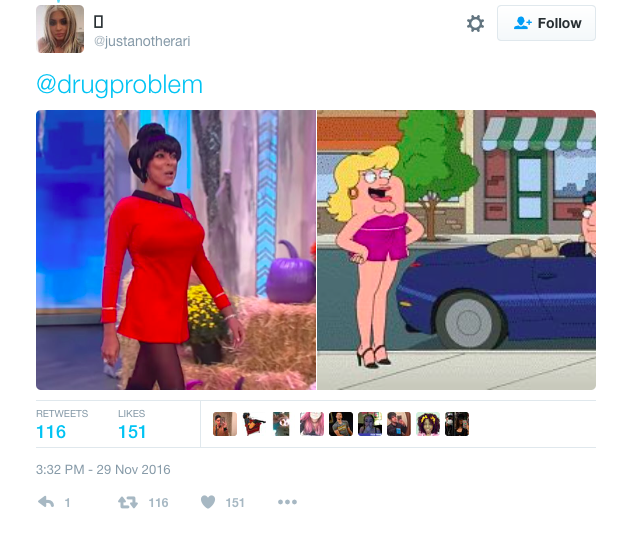635x541 pixels.
Task: Open the gear settings icon
Action: [x=475, y=23]
